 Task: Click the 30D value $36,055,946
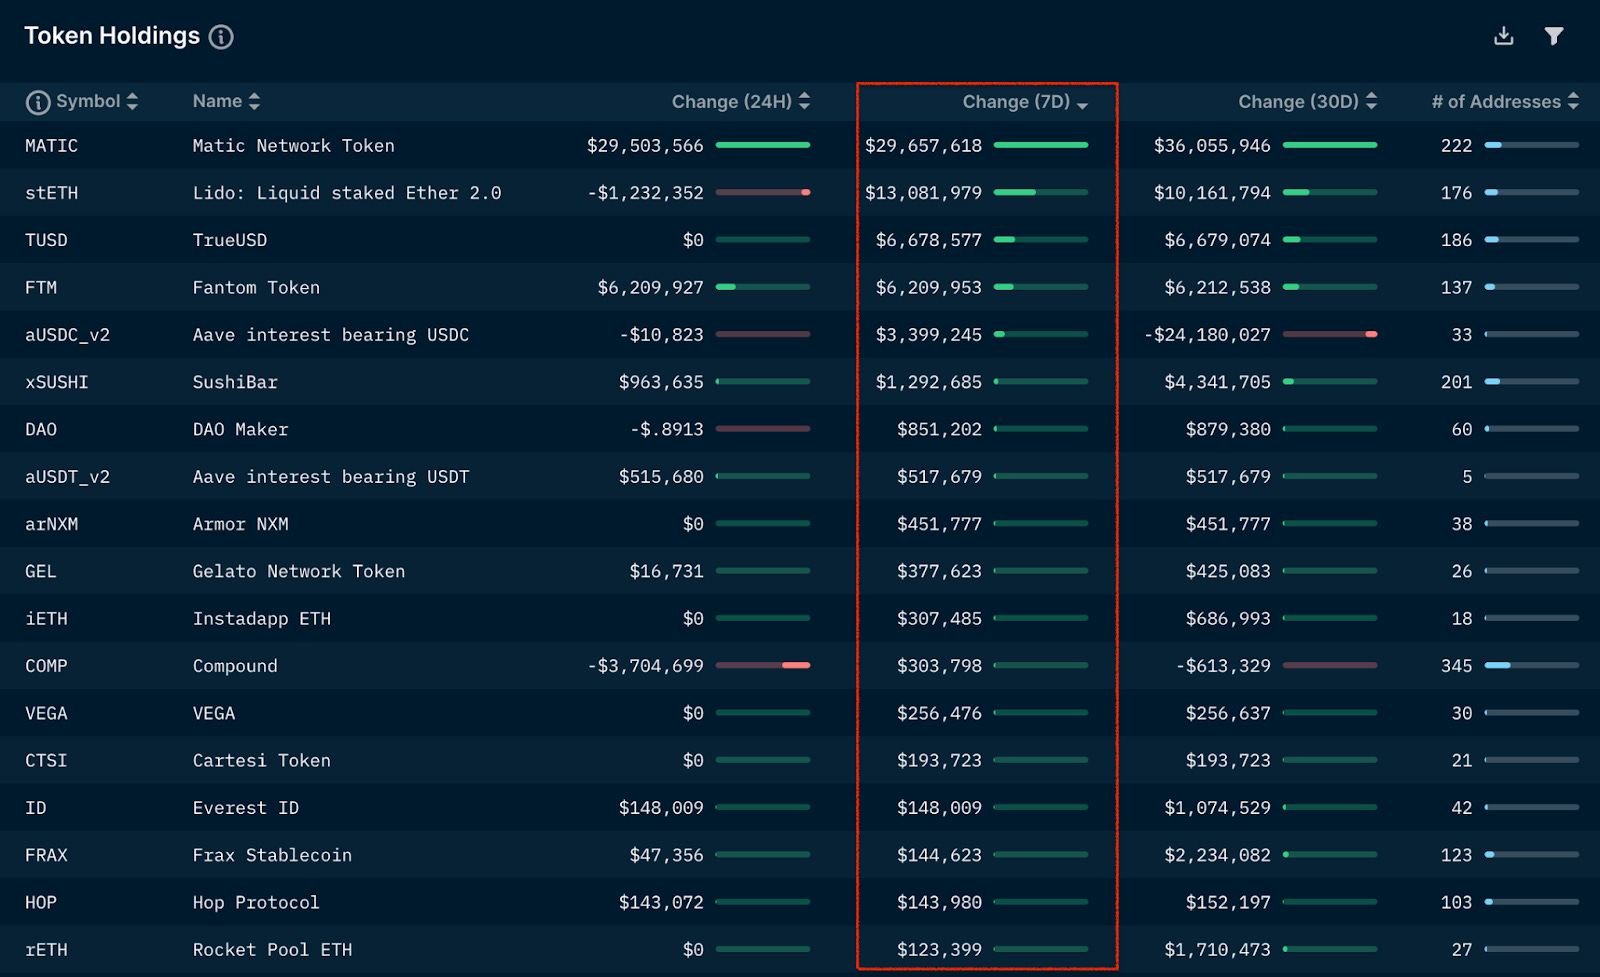click(x=1212, y=146)
